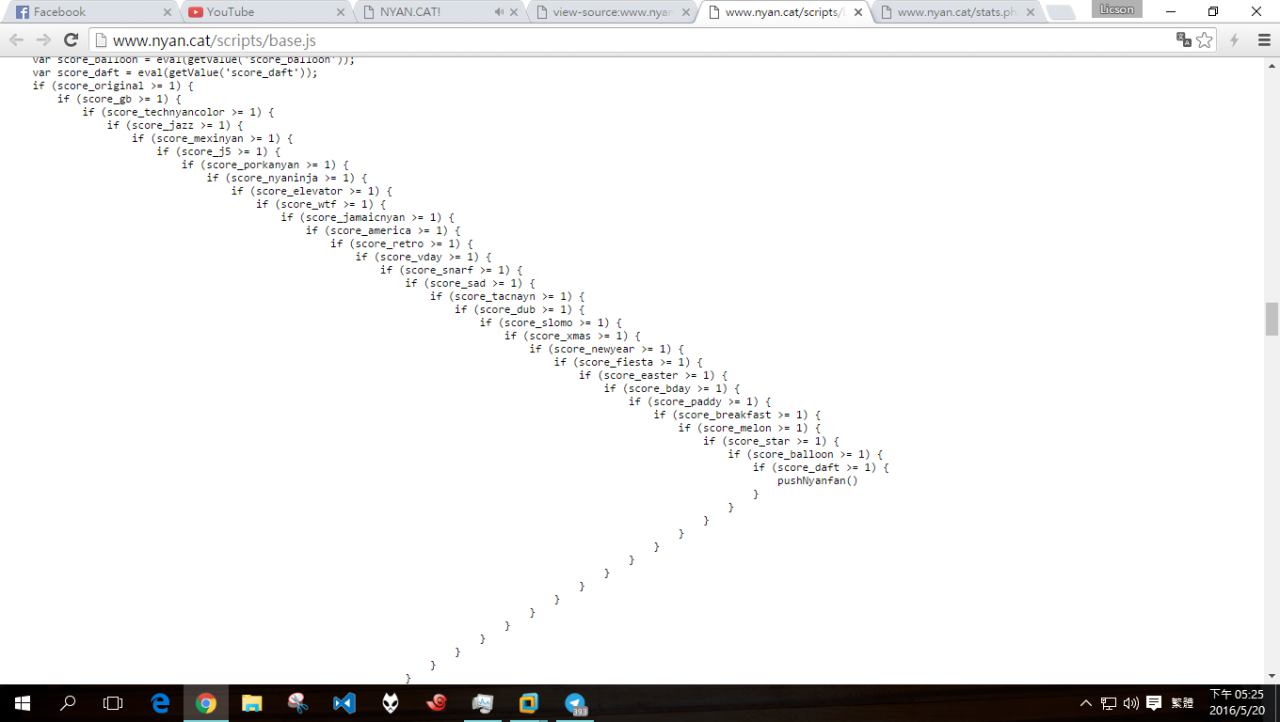Click the 'if (score_easter >= 1)' line

(653, 375)
